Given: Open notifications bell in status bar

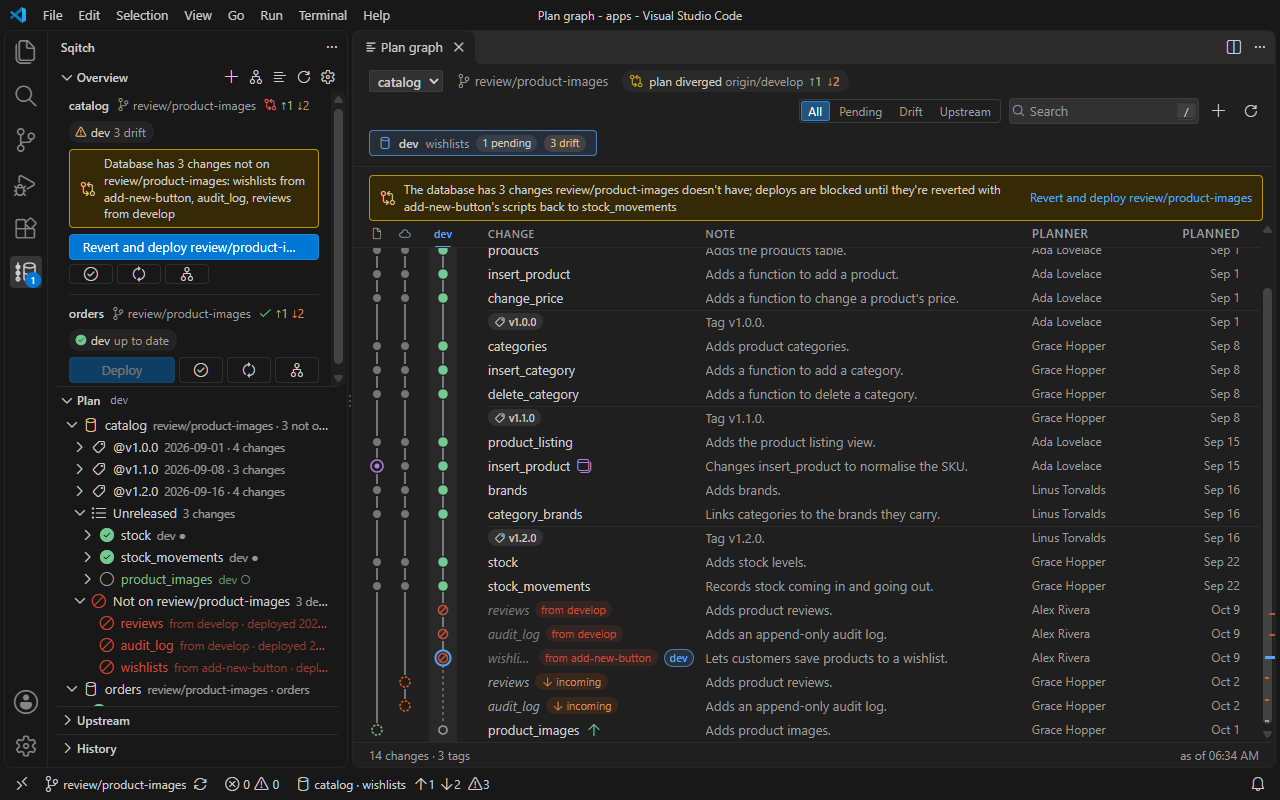Looking at the screenshot, I should tap(1258, 784).
